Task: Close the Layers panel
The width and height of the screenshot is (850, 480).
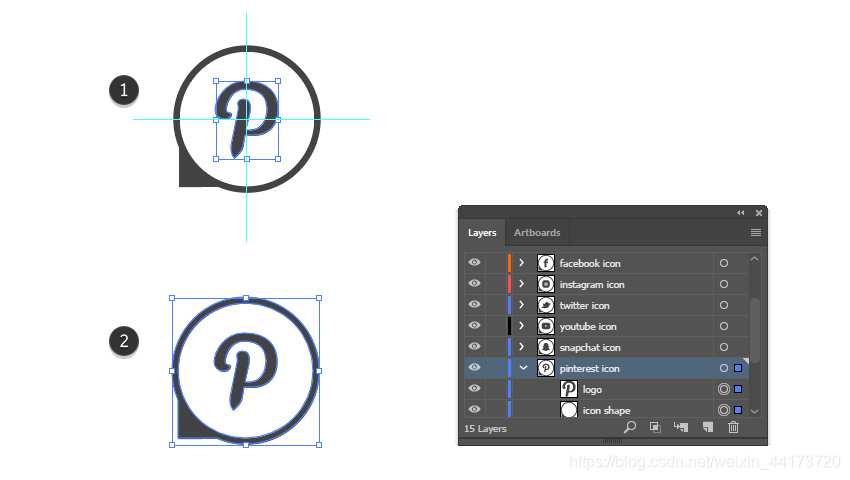Action: click(759, 213)
